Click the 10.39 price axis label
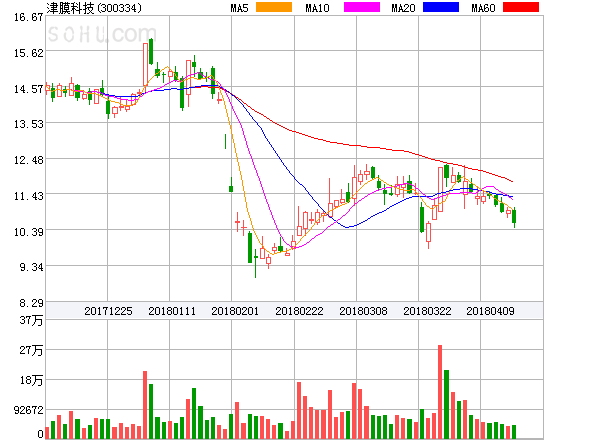Viewport: 600px width, 440px height. (x=28, y=232)
